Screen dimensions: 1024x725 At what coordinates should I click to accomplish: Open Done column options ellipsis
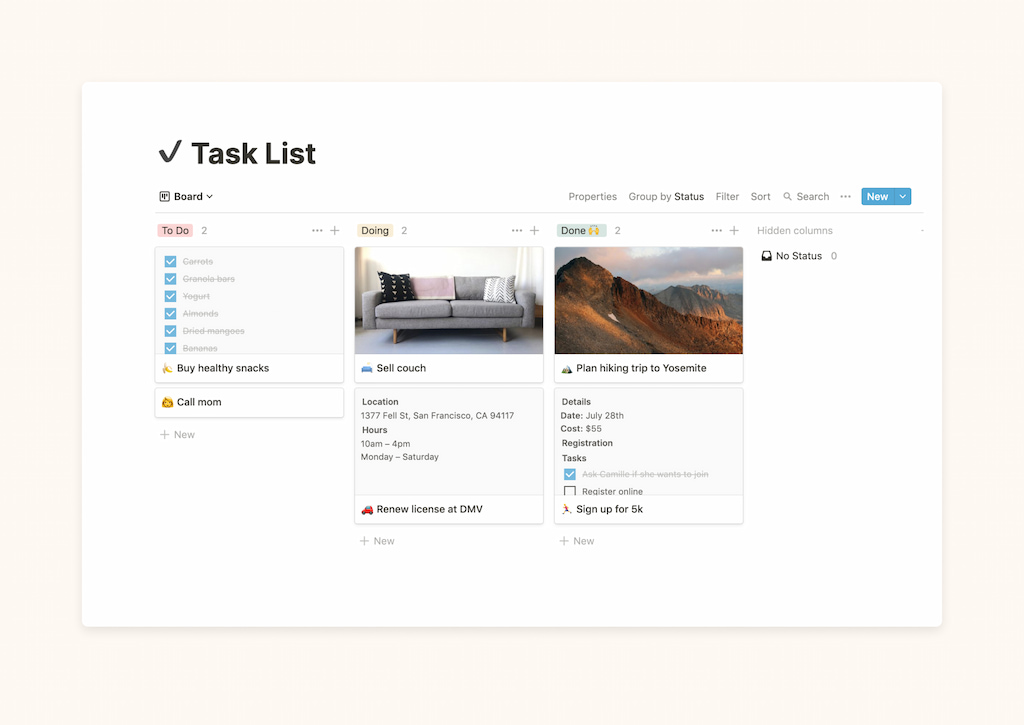717,231
